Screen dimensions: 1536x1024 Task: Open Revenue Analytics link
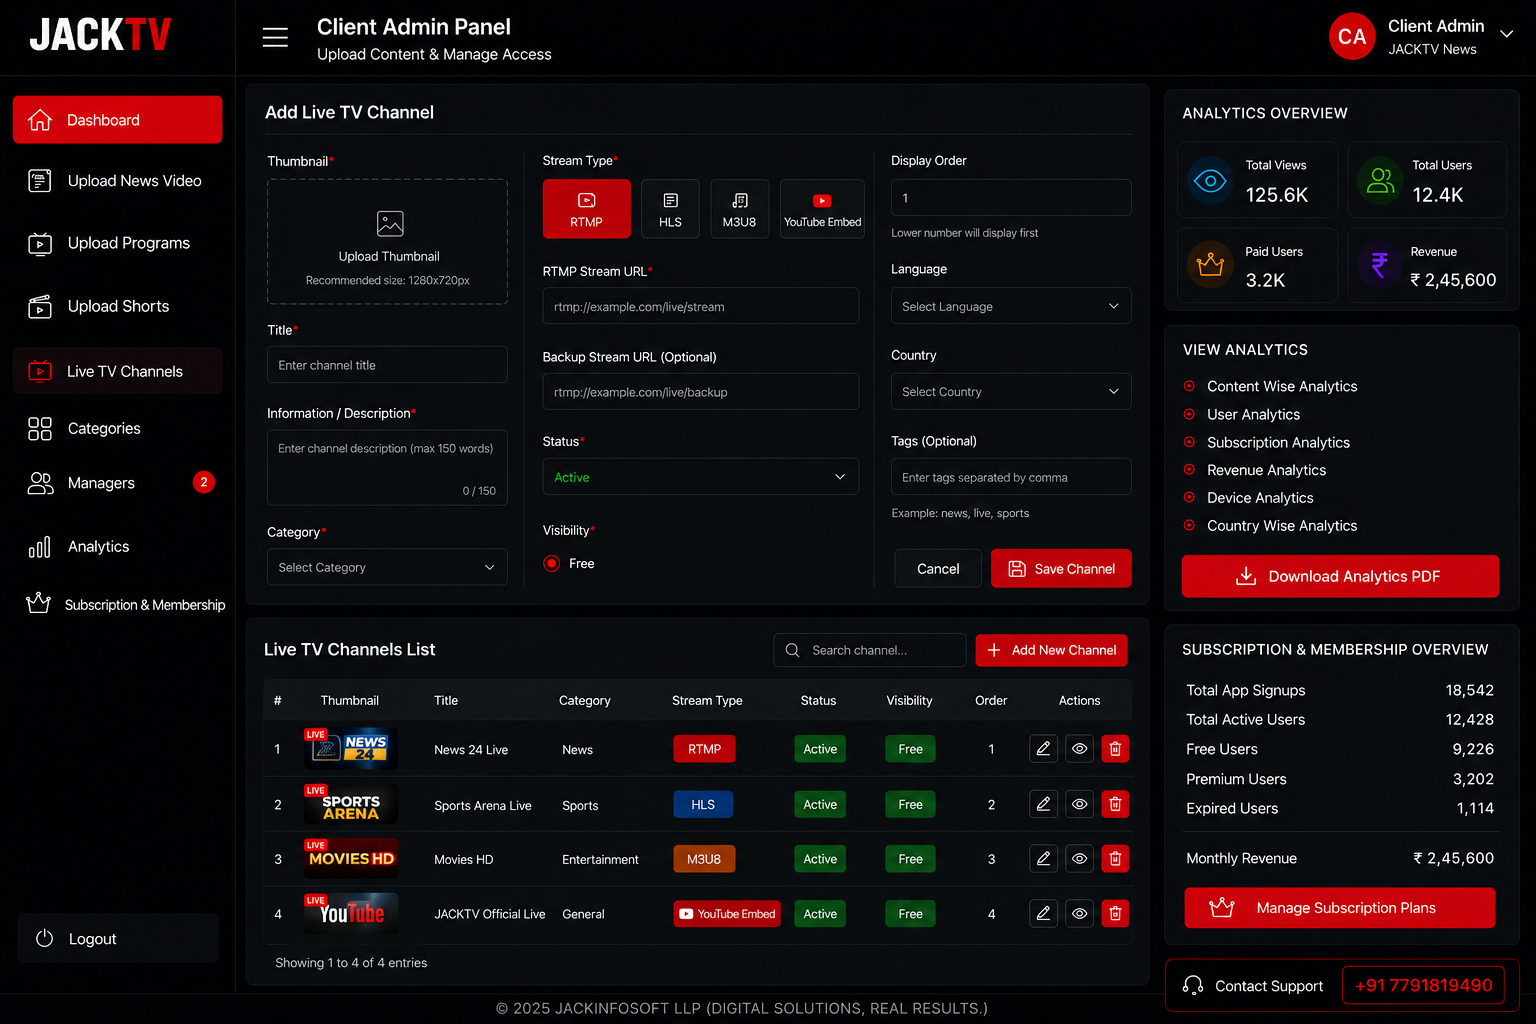1266,470
